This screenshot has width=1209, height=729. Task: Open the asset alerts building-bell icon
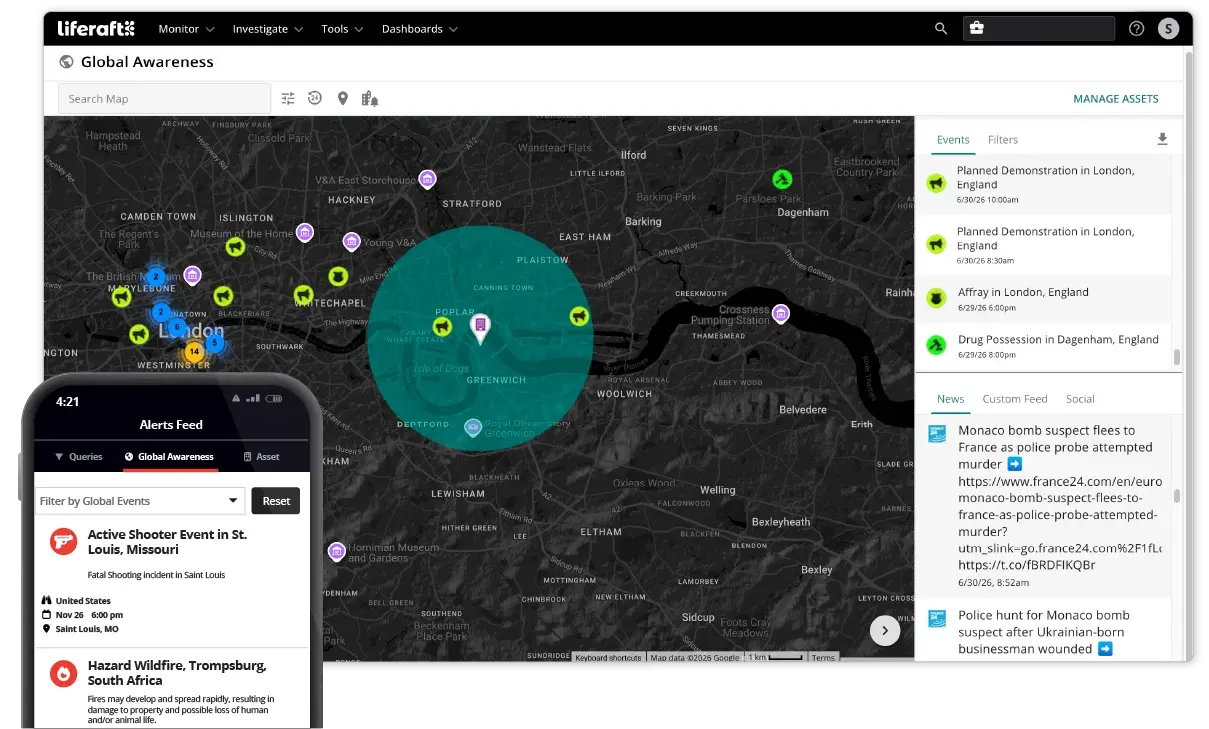click(x=370, y=98)
